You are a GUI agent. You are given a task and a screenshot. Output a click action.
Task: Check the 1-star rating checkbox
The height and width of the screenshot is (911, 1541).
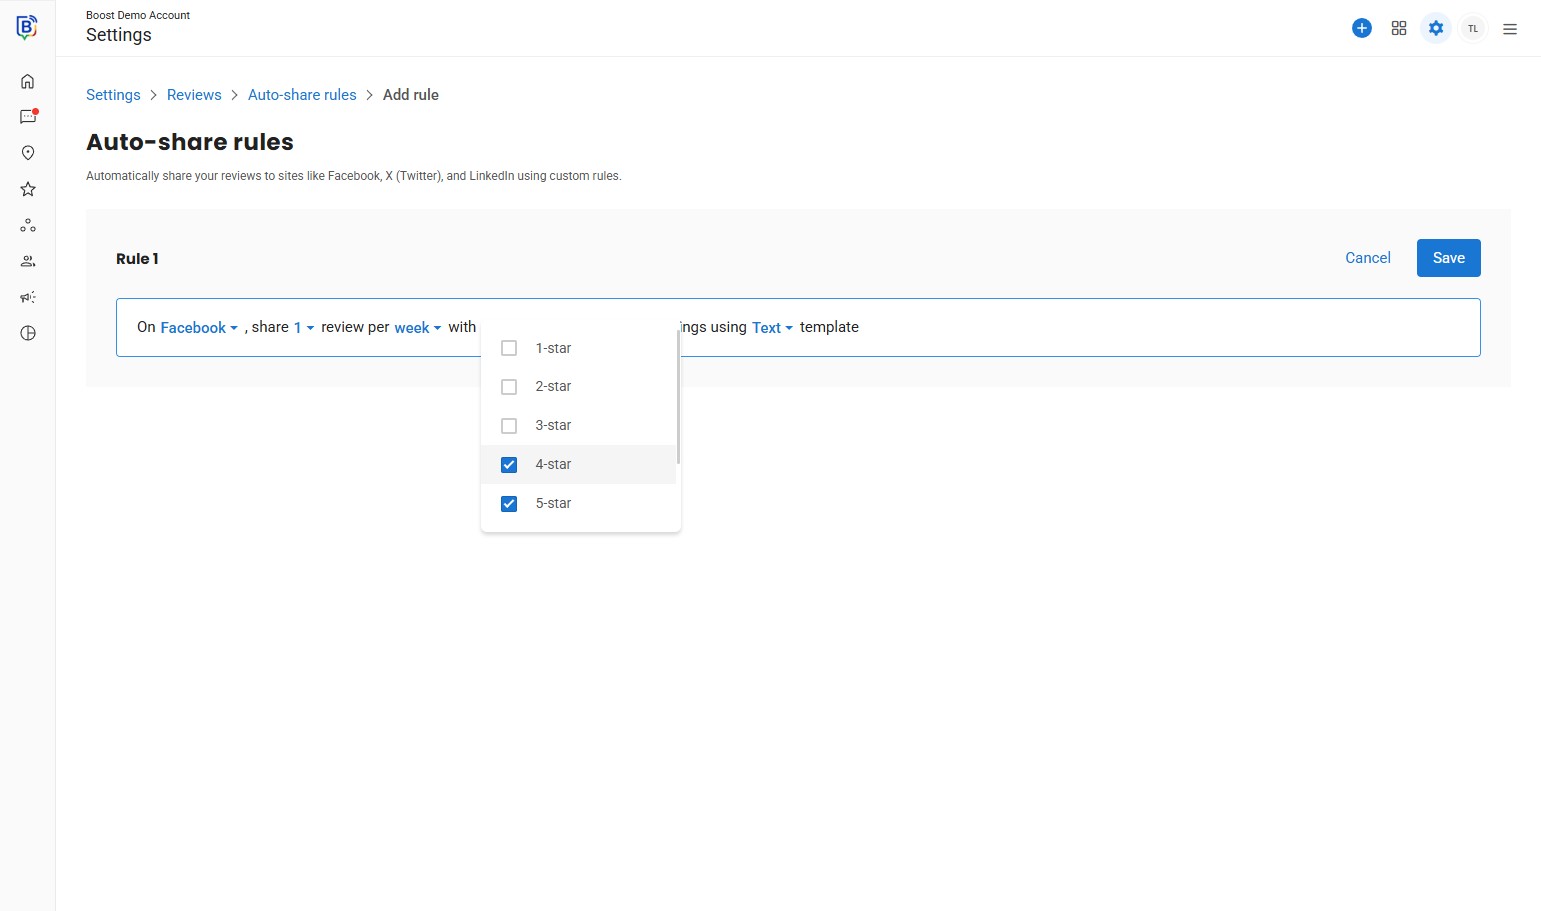click(509, 348)
